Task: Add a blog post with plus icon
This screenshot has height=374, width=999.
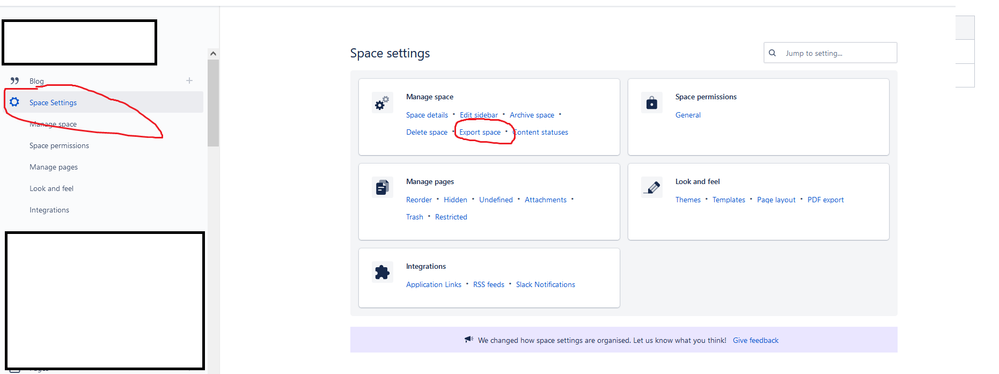Action: (x=189, y=81)
